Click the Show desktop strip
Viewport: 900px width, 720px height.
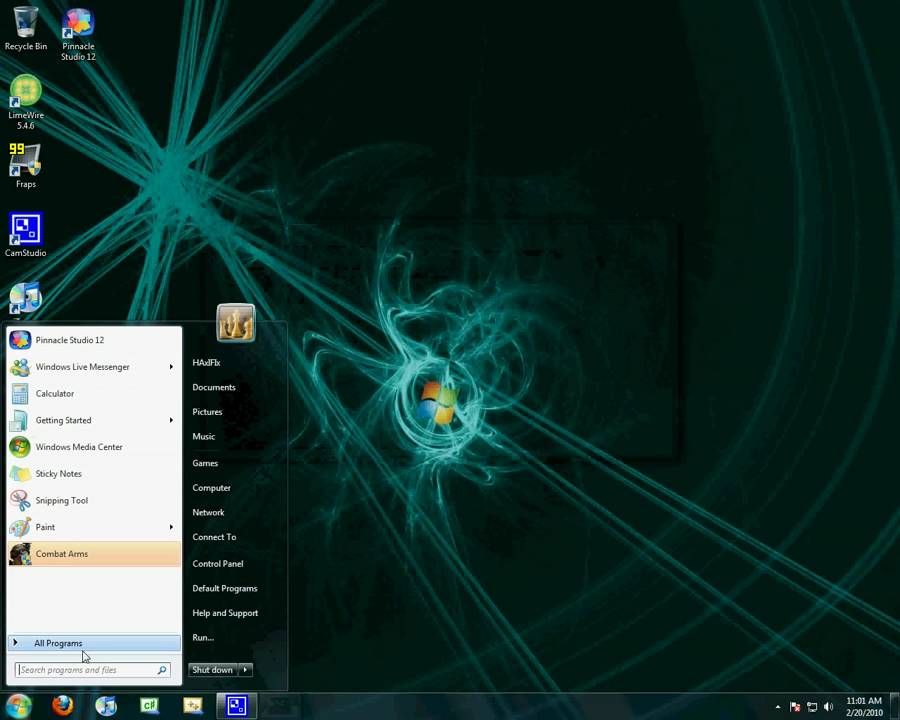click(894, 706)
